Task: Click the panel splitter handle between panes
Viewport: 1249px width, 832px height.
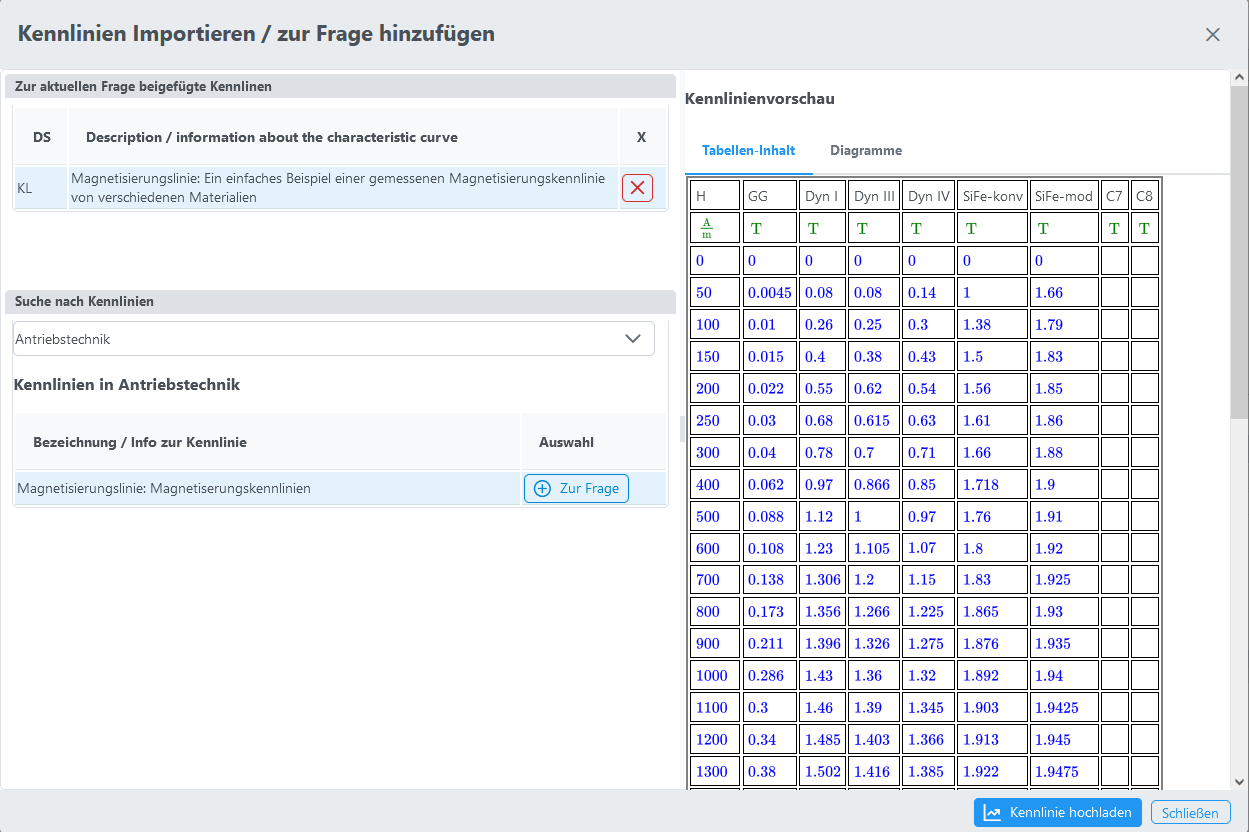Action: pyautogui.click(x=682, y=429)
